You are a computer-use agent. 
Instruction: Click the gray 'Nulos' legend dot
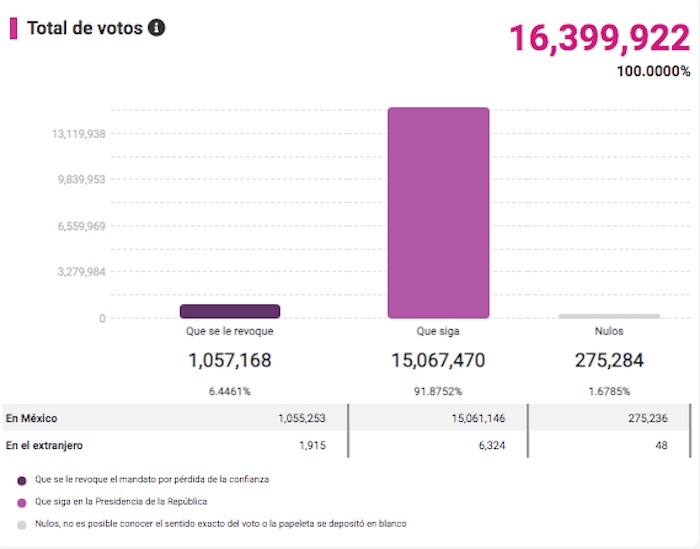22,523
